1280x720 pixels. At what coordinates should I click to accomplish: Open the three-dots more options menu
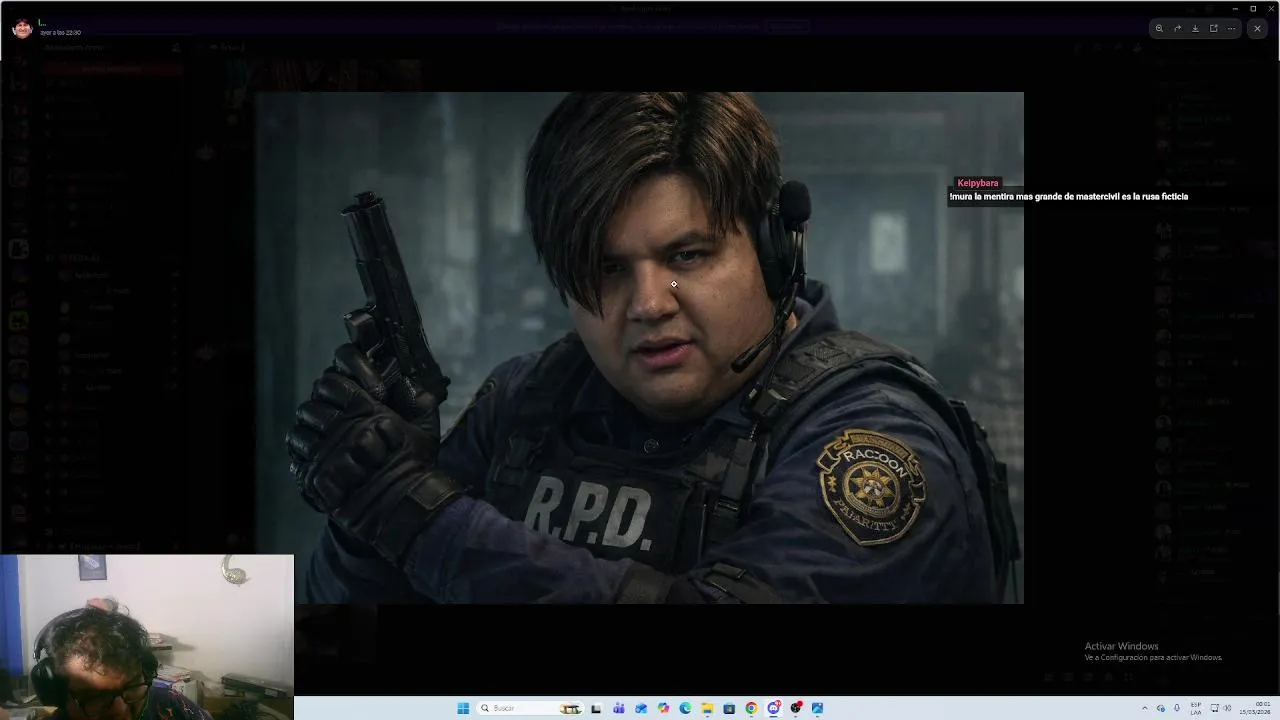tap(1231, 28)
